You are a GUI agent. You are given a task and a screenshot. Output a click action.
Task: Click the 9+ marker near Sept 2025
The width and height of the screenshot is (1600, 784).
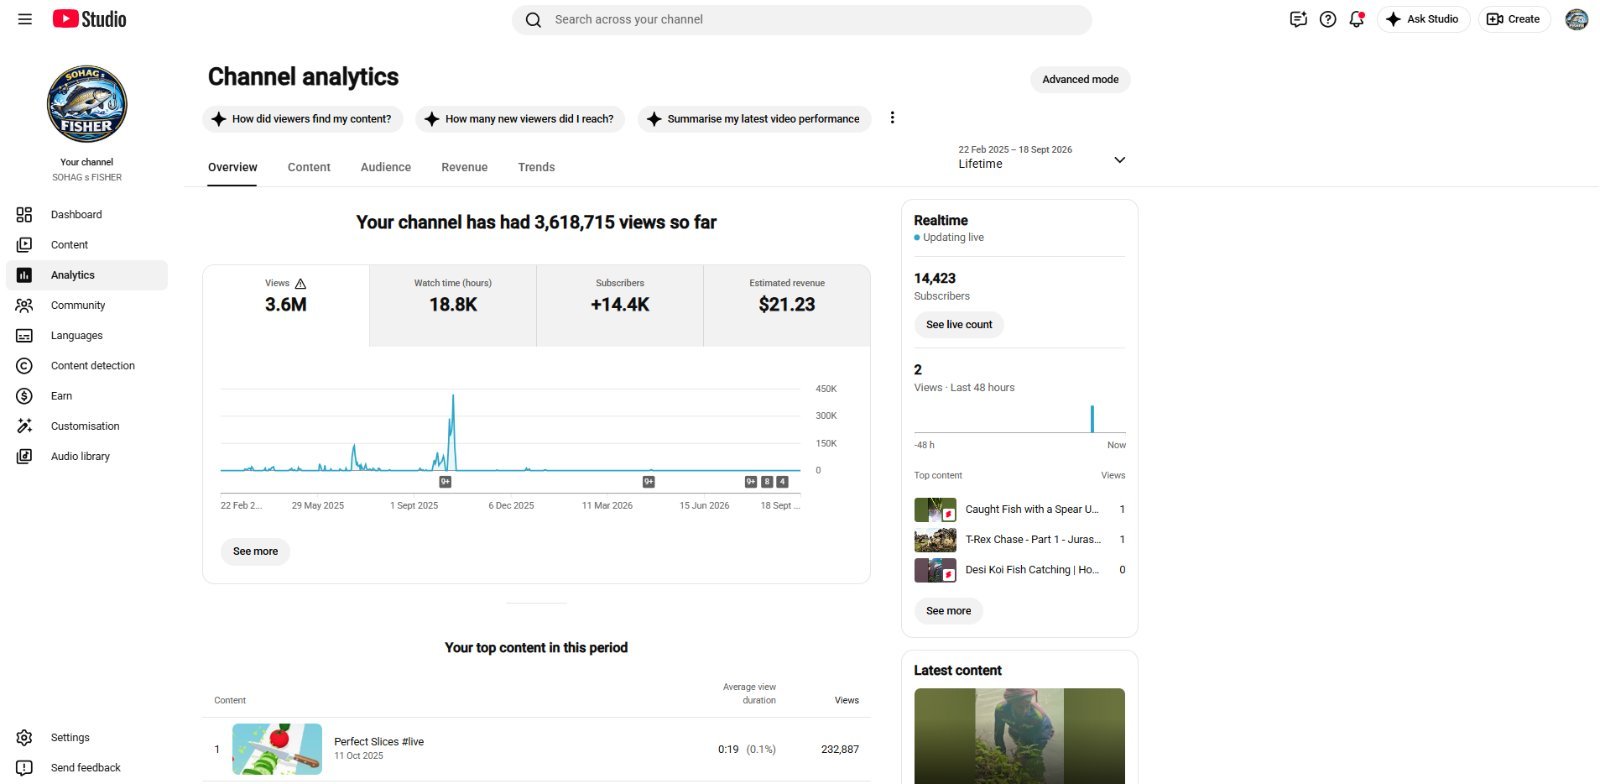tap(445, 482)
